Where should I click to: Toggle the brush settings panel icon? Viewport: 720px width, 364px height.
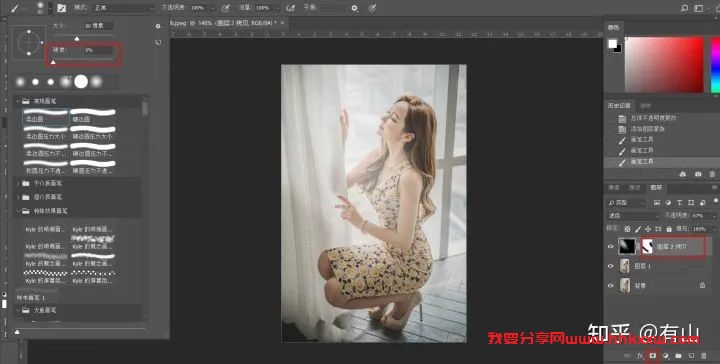[62, 8]
